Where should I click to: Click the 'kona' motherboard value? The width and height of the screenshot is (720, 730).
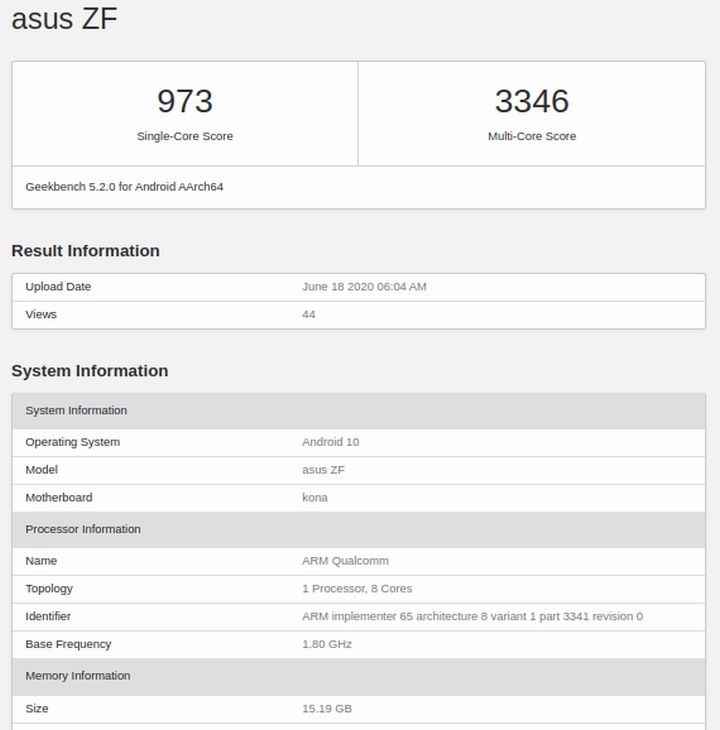pyautogui.click(x=315, y=498)
